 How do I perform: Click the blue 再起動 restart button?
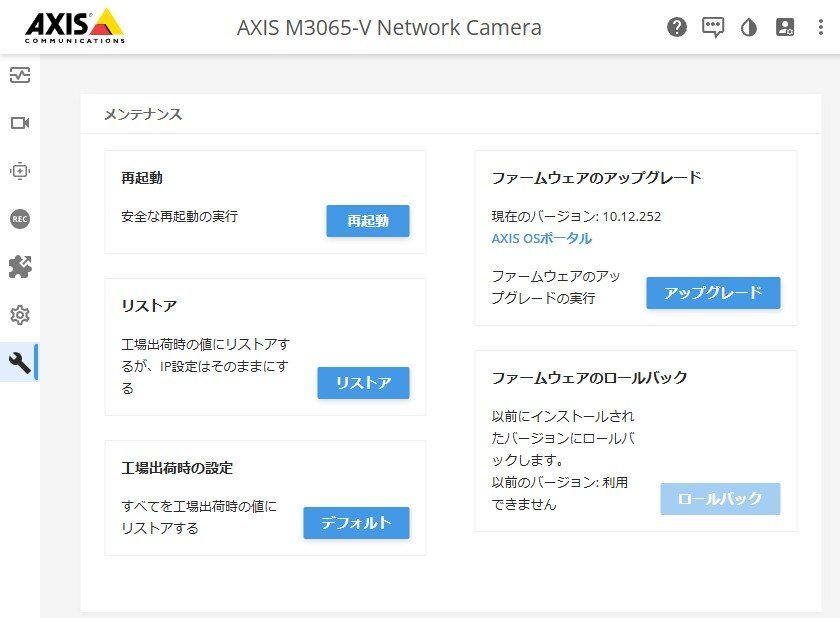click(x=368, y=221)
